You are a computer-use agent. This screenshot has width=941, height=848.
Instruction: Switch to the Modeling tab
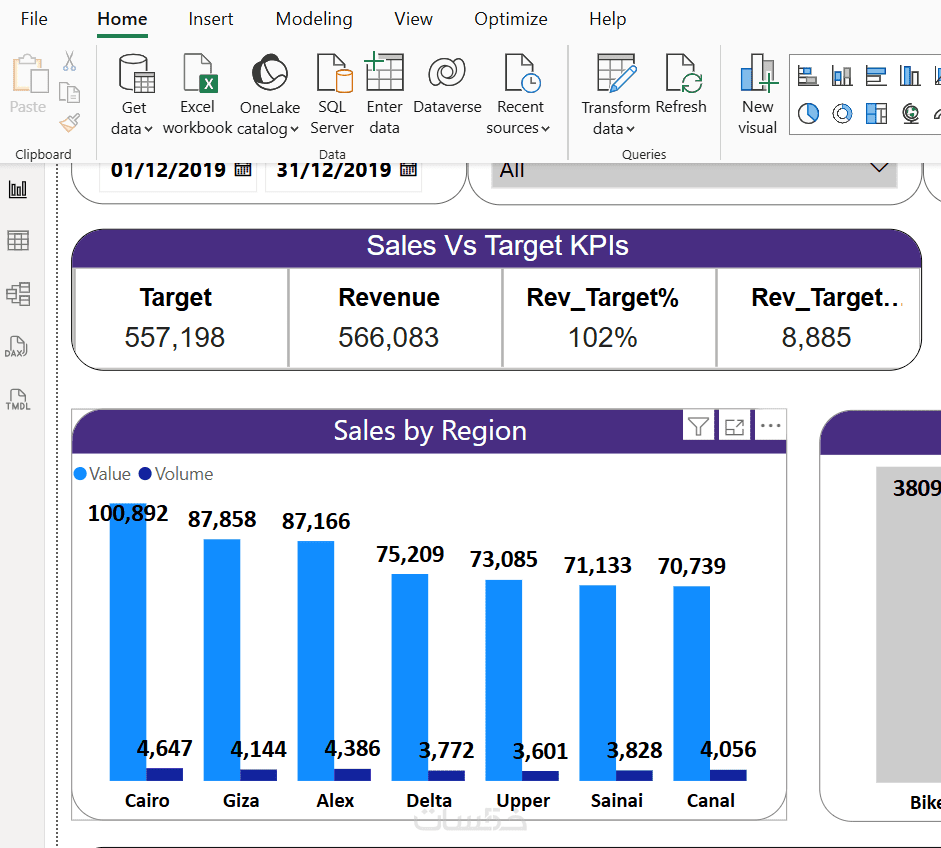[314, 19]
